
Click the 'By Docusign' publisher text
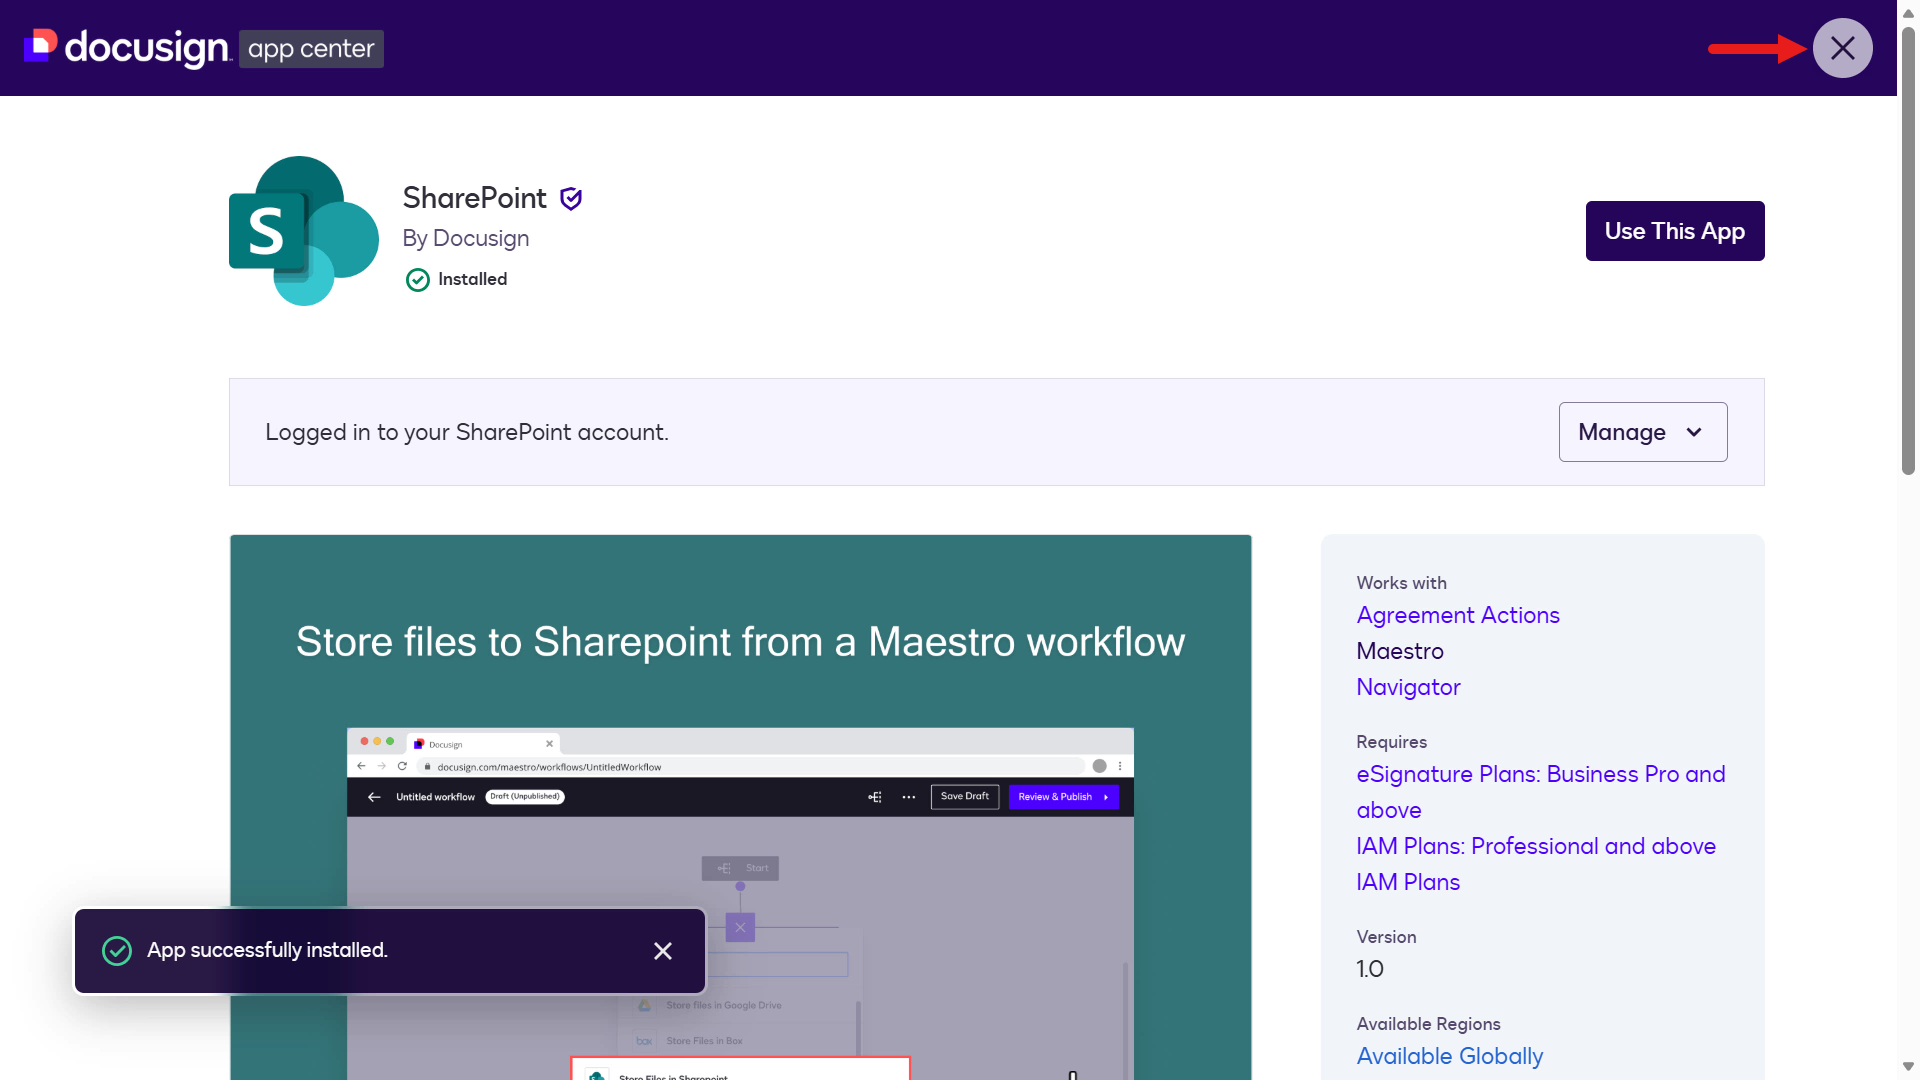466,239
